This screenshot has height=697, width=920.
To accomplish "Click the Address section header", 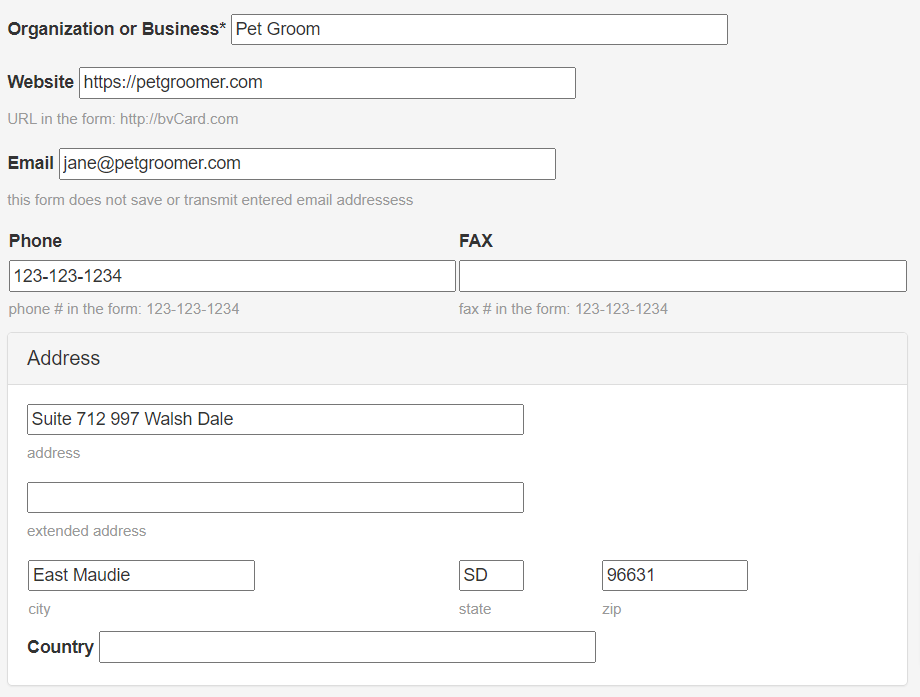I will (x=63, y=357).
